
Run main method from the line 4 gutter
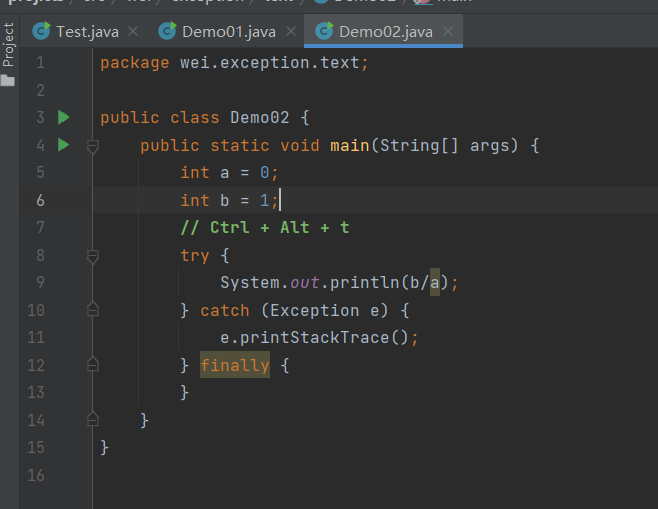point(63,145)
